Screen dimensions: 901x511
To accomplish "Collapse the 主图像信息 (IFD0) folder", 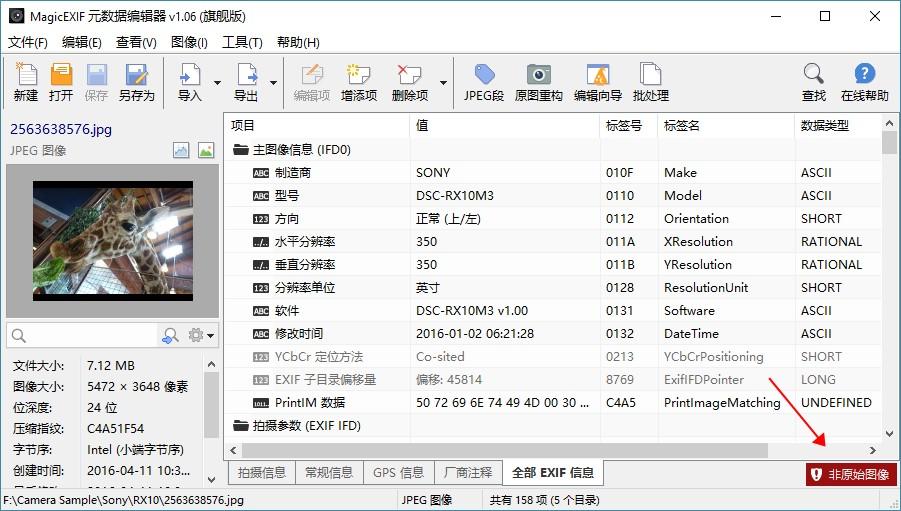I will tap(240, 150).
